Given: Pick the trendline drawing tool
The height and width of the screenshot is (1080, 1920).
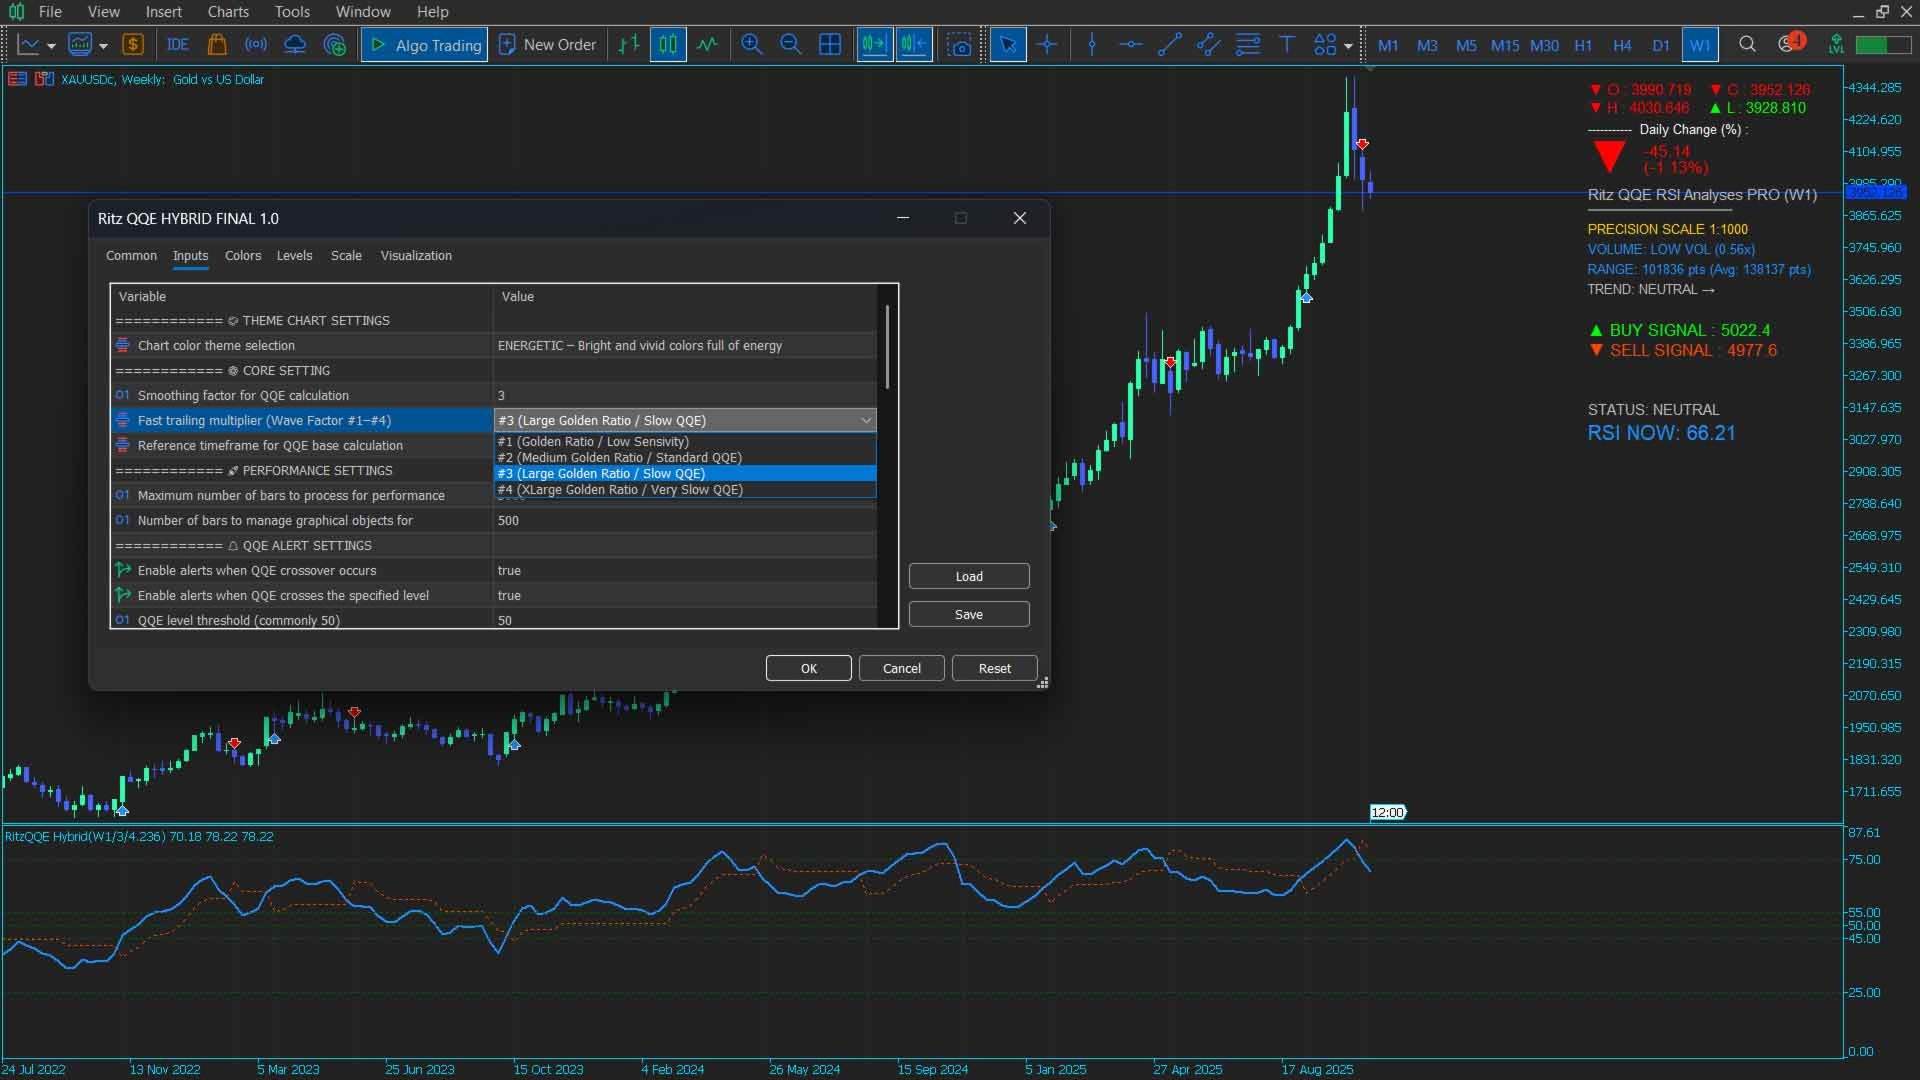Looking at the screenshot, I should coord(1169,45).
